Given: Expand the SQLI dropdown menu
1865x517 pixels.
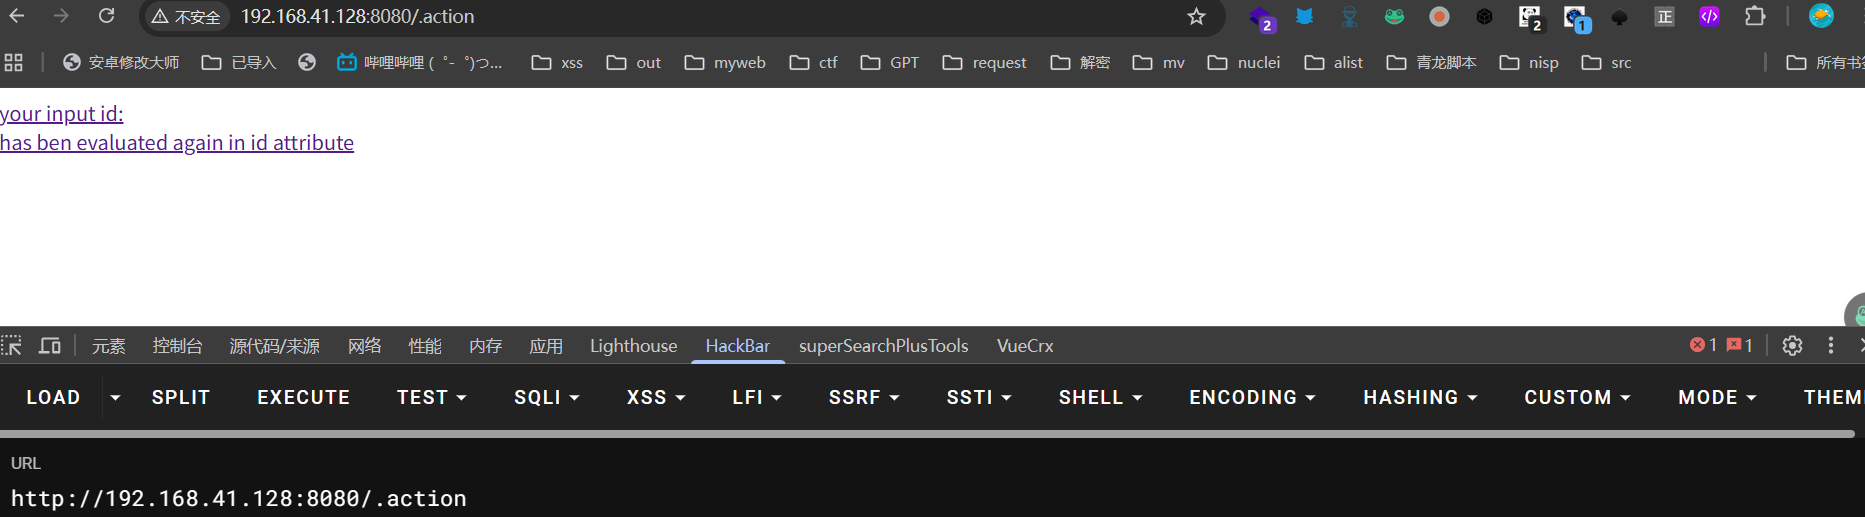Looking at the screenshot, I should click(x=546, y=397).
